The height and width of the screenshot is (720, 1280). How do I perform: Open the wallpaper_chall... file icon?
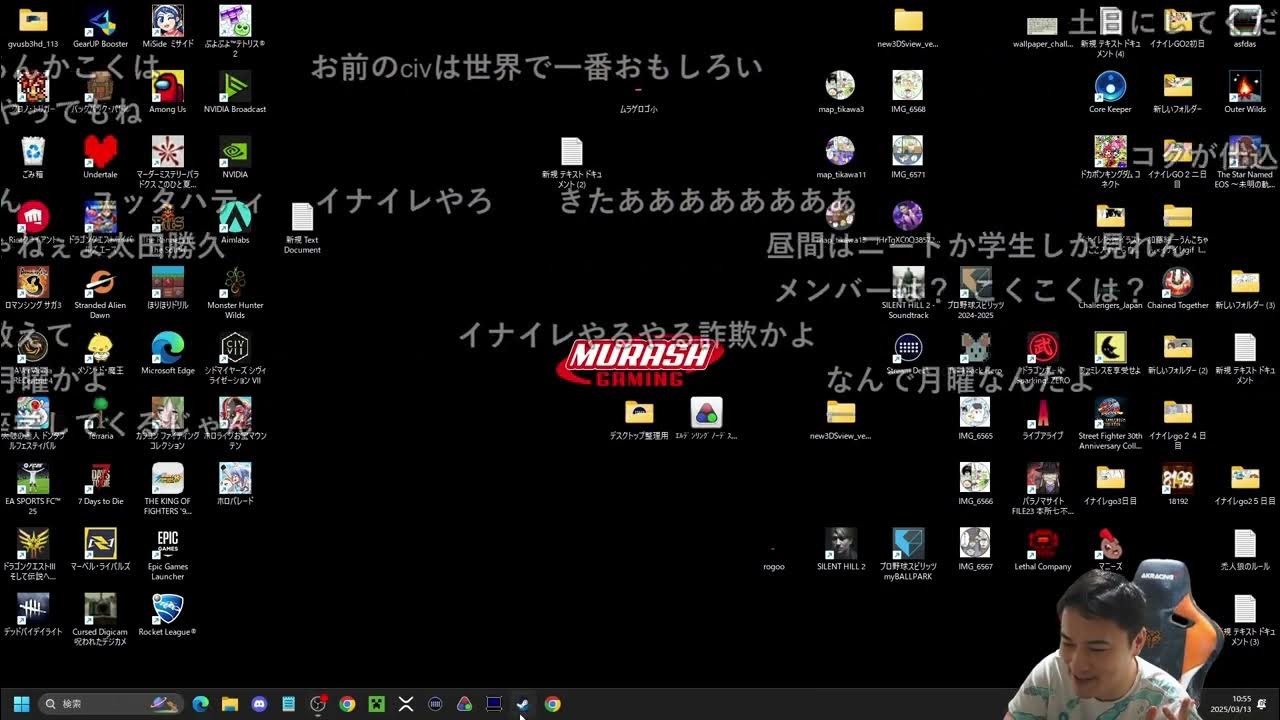pos(1043,25)
